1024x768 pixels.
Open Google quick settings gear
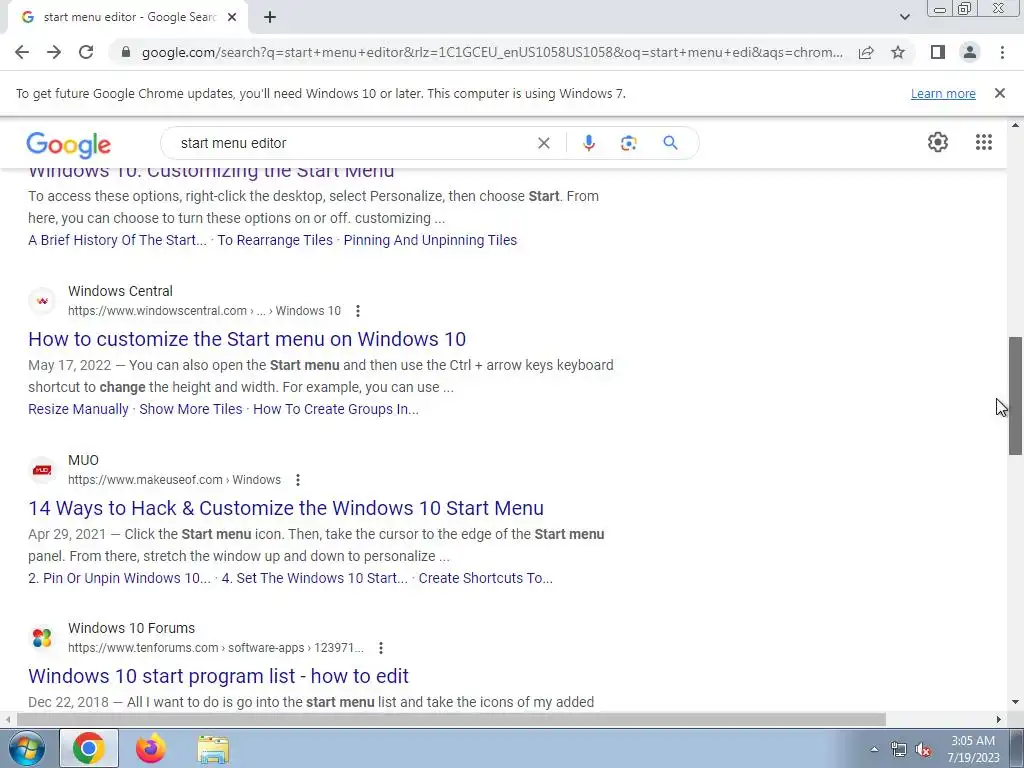[x=938, y=142]
